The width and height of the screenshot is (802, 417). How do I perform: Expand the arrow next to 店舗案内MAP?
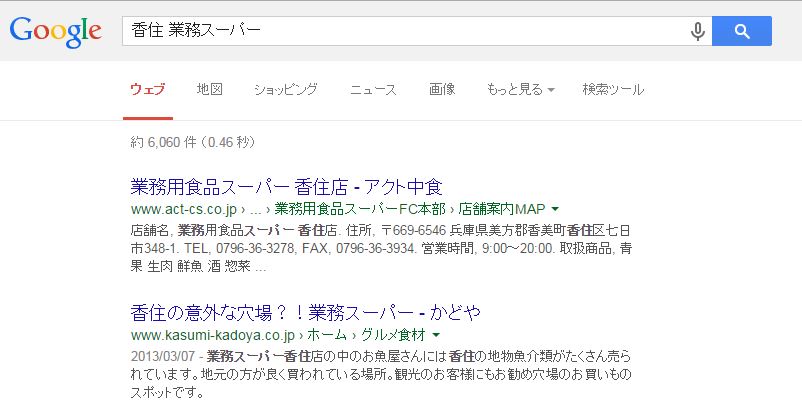click(x=555, y=209)
